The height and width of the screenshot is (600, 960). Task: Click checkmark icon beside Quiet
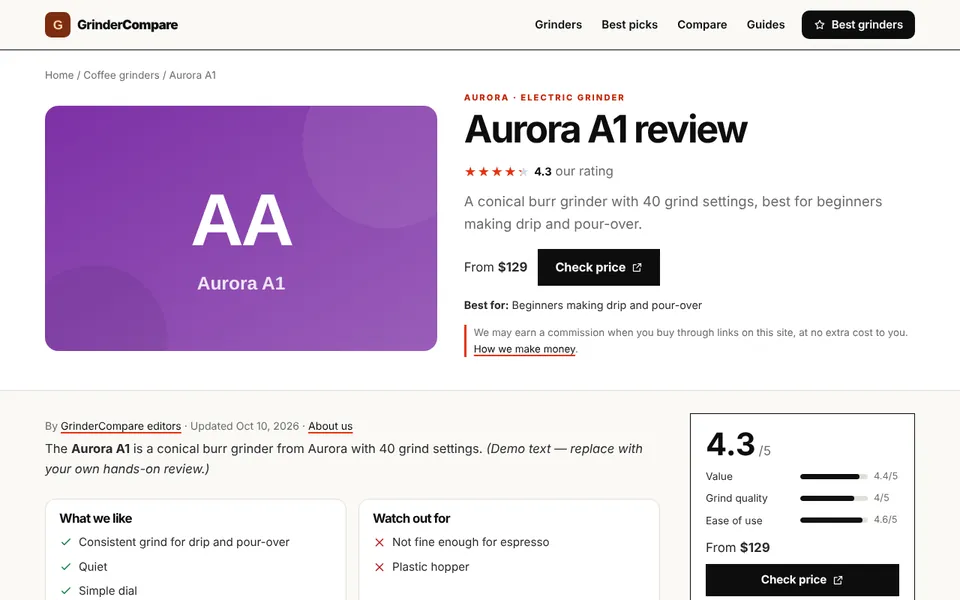pyautogui.click(x=66, y=567)
